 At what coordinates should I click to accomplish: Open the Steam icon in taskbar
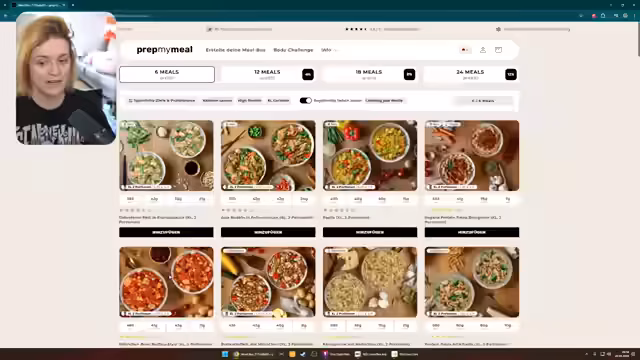coord(303,354)
